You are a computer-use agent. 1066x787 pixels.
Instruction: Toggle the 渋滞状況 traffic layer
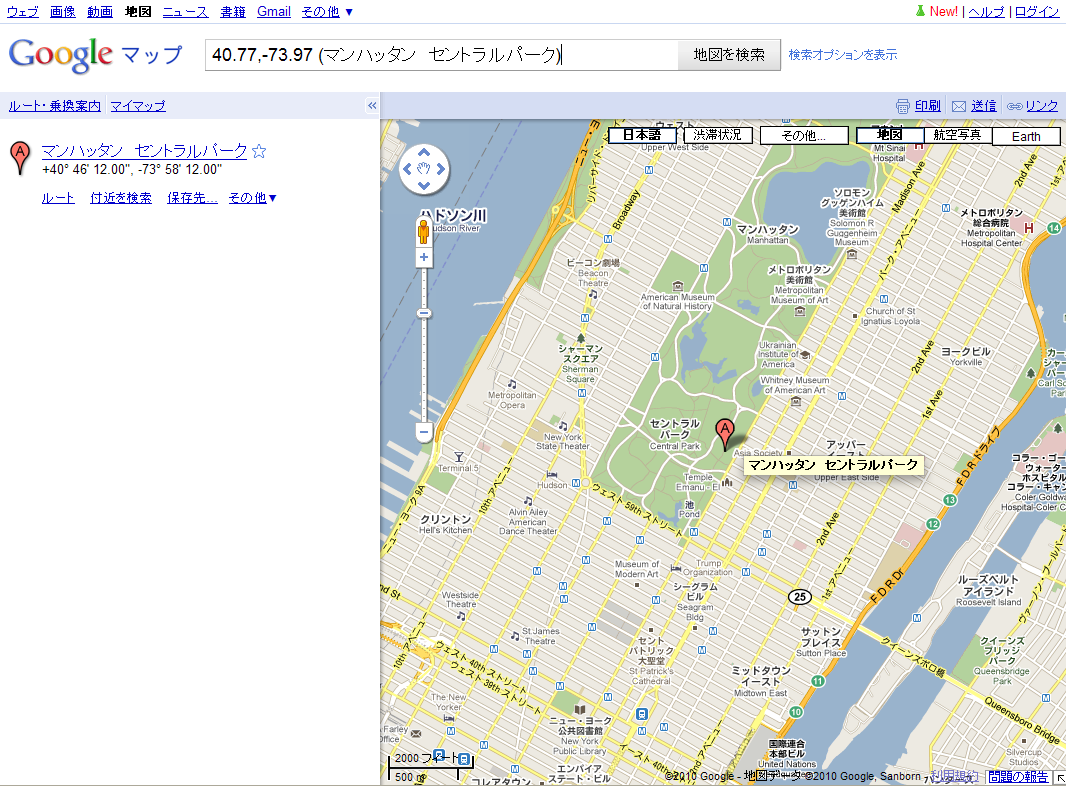click(717, 135)
